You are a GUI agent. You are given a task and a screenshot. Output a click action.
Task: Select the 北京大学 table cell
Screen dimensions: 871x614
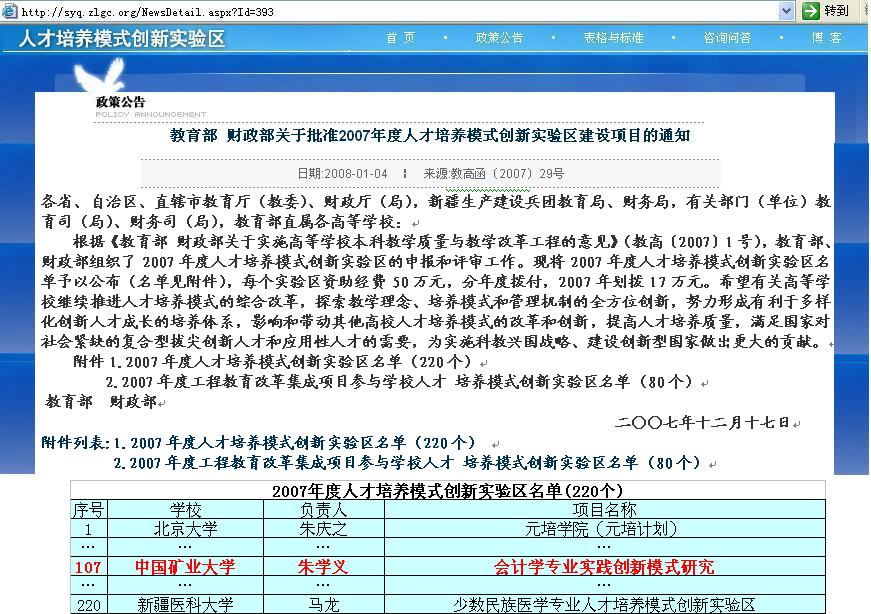click(x=185, y=528)
